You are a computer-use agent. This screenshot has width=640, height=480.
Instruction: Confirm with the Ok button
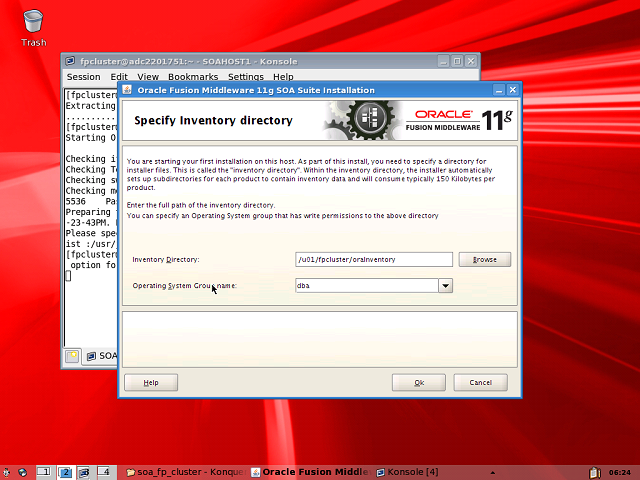[x=419, y=382]
